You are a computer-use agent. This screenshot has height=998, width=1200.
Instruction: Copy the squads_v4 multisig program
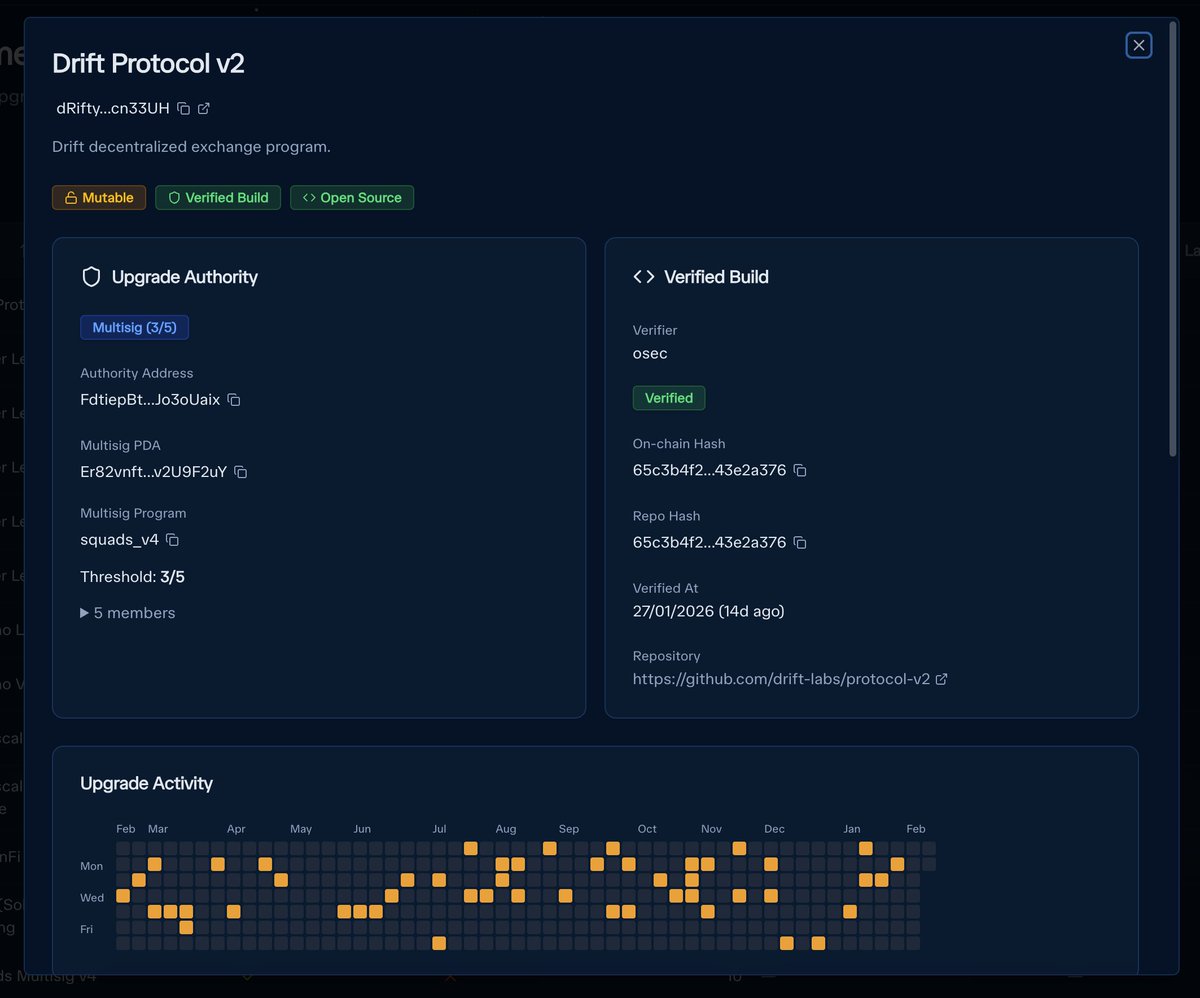click(x=172, y=540)
